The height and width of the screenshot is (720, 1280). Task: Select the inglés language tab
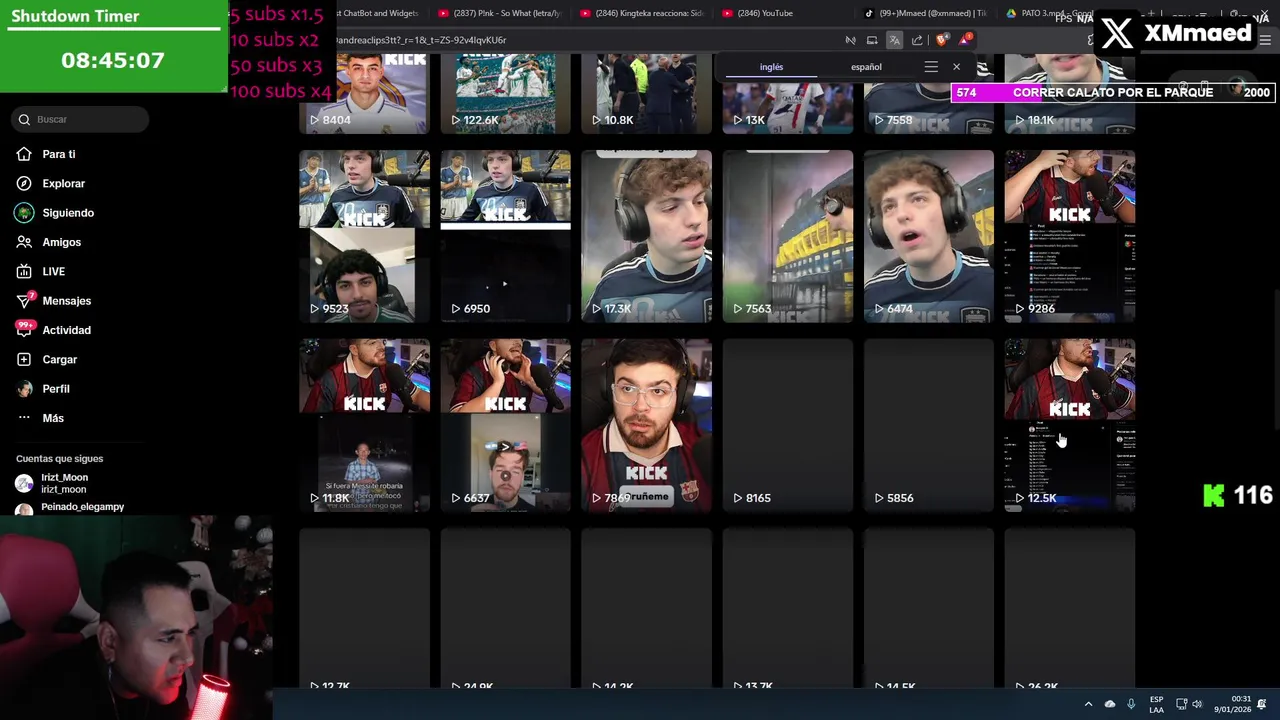pyautogui.click(x=771, y=67)
